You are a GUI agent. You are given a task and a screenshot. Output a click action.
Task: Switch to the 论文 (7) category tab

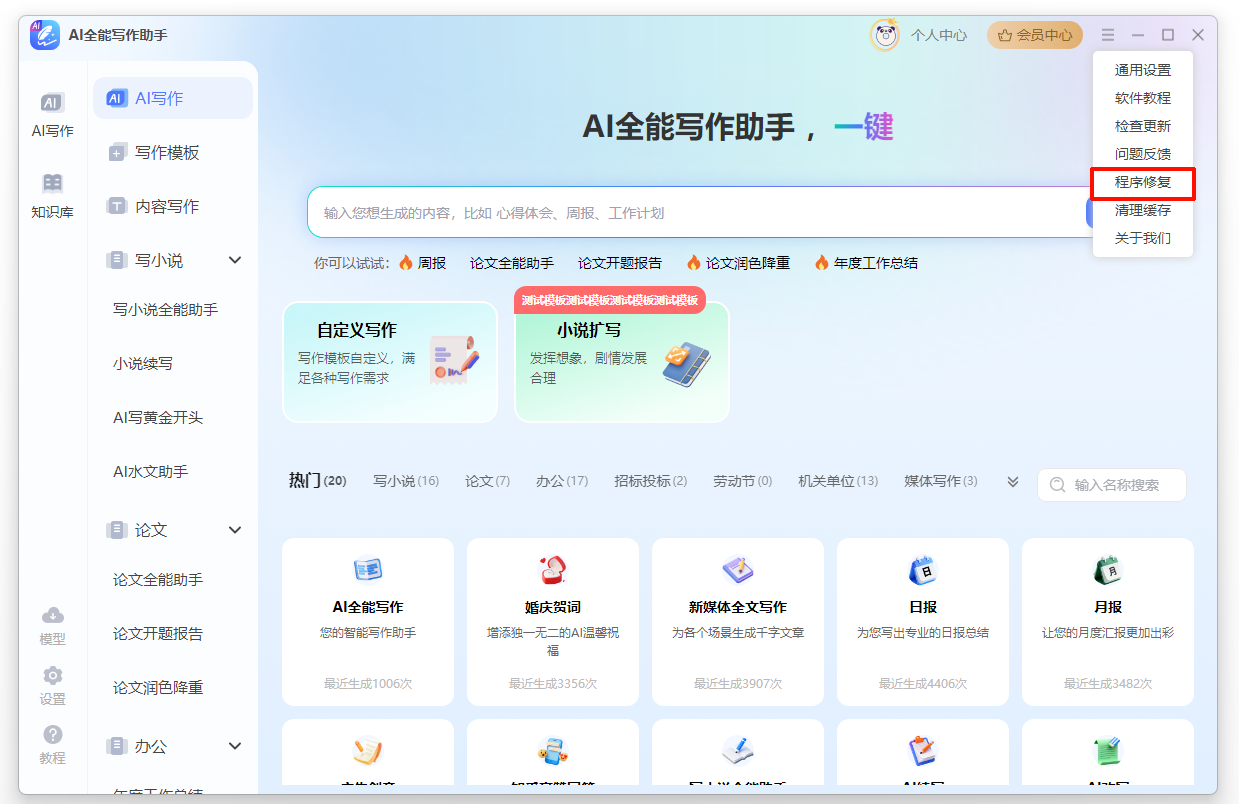tap(487, 480)
